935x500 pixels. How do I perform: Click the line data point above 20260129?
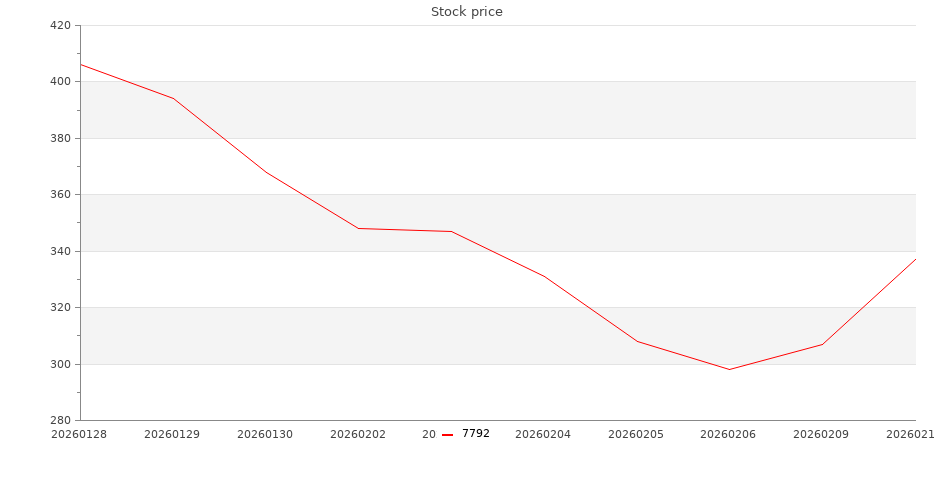click(173, 98)
